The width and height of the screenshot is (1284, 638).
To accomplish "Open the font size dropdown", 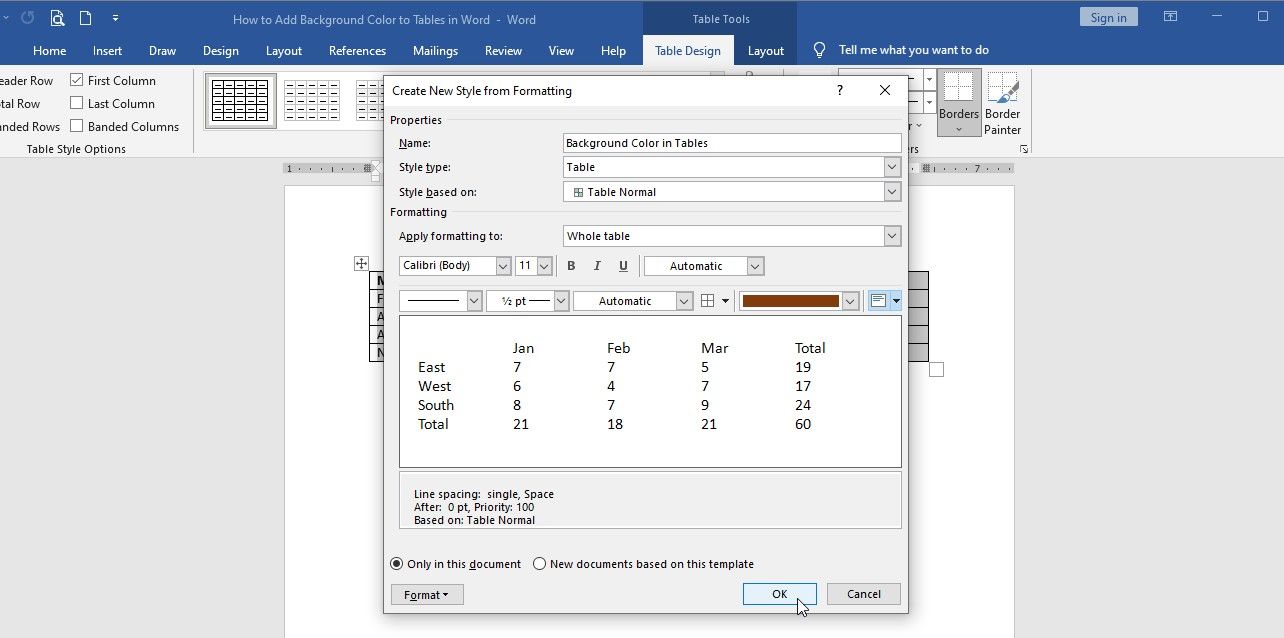I will point(544,266).
